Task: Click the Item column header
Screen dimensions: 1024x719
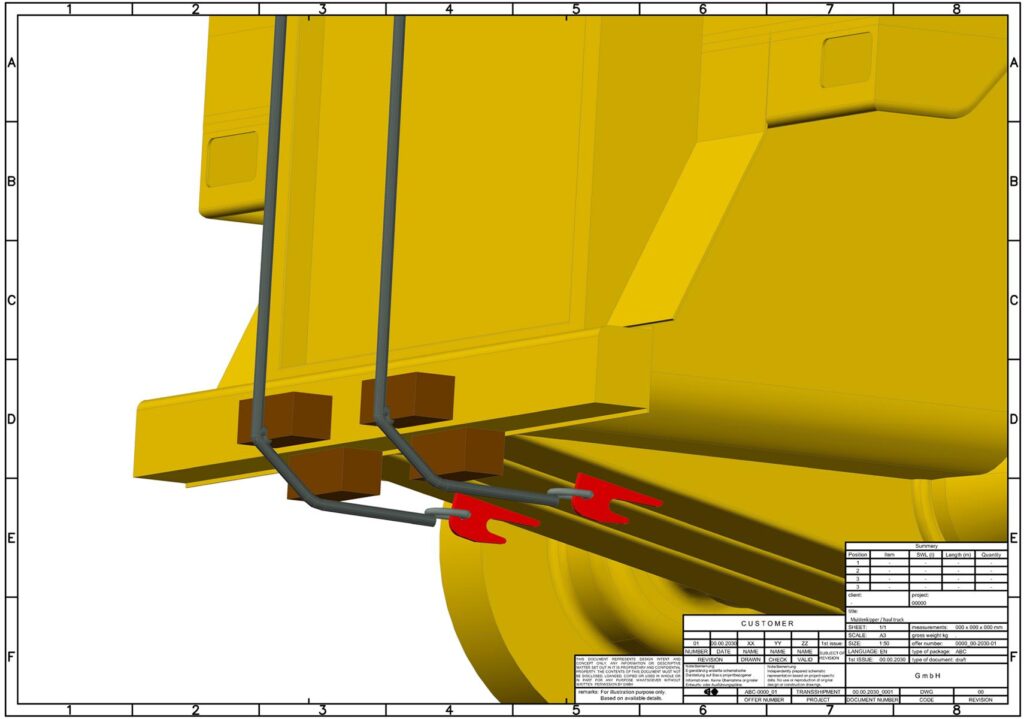Action: pos(889,554)
